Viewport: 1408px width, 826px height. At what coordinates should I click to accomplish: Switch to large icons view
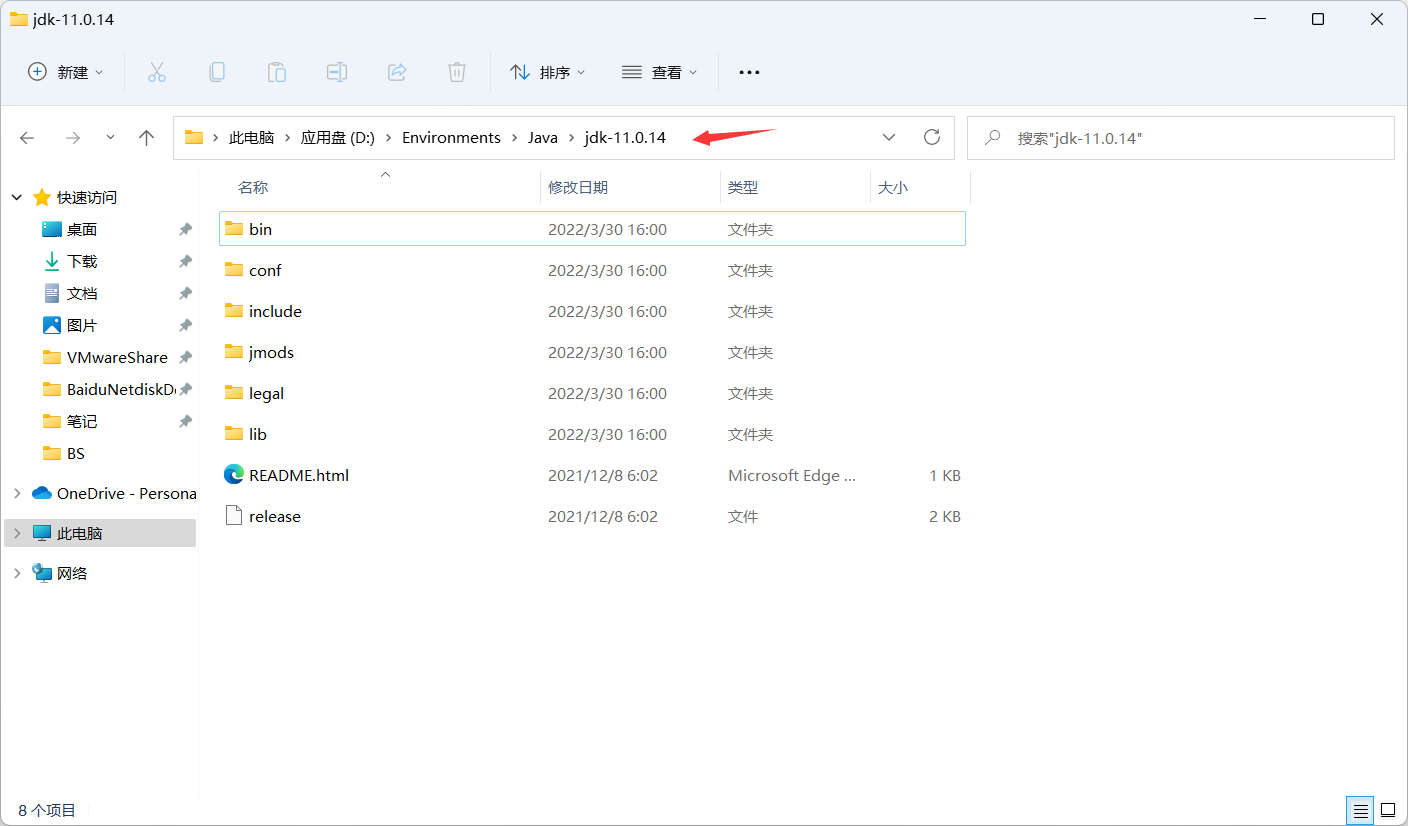coord(1388,810)
